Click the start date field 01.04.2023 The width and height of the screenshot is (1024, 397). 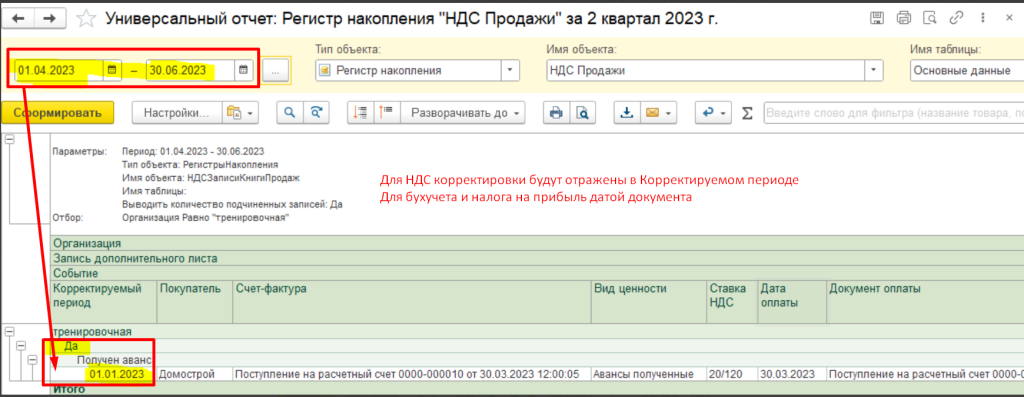tap(59, 70)
